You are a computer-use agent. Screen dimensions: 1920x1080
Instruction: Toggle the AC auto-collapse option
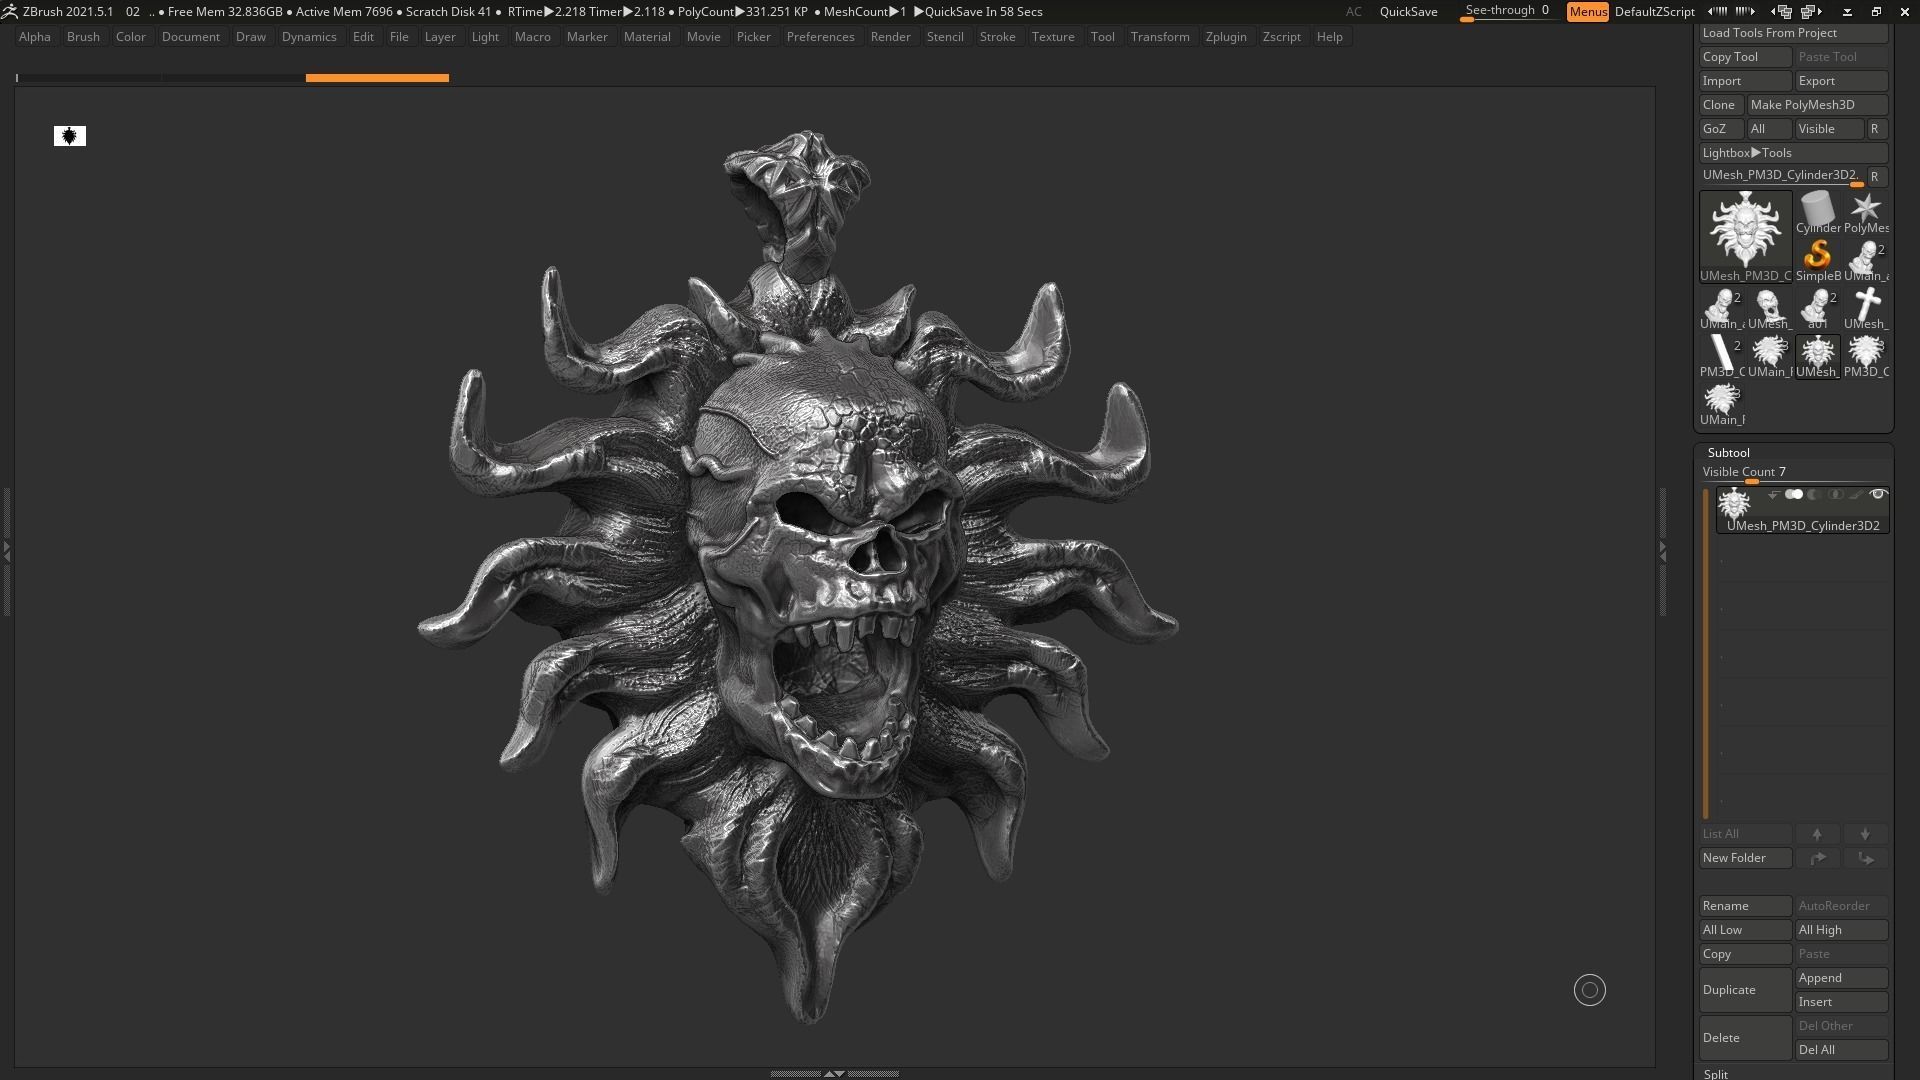tap(1353, 12)
